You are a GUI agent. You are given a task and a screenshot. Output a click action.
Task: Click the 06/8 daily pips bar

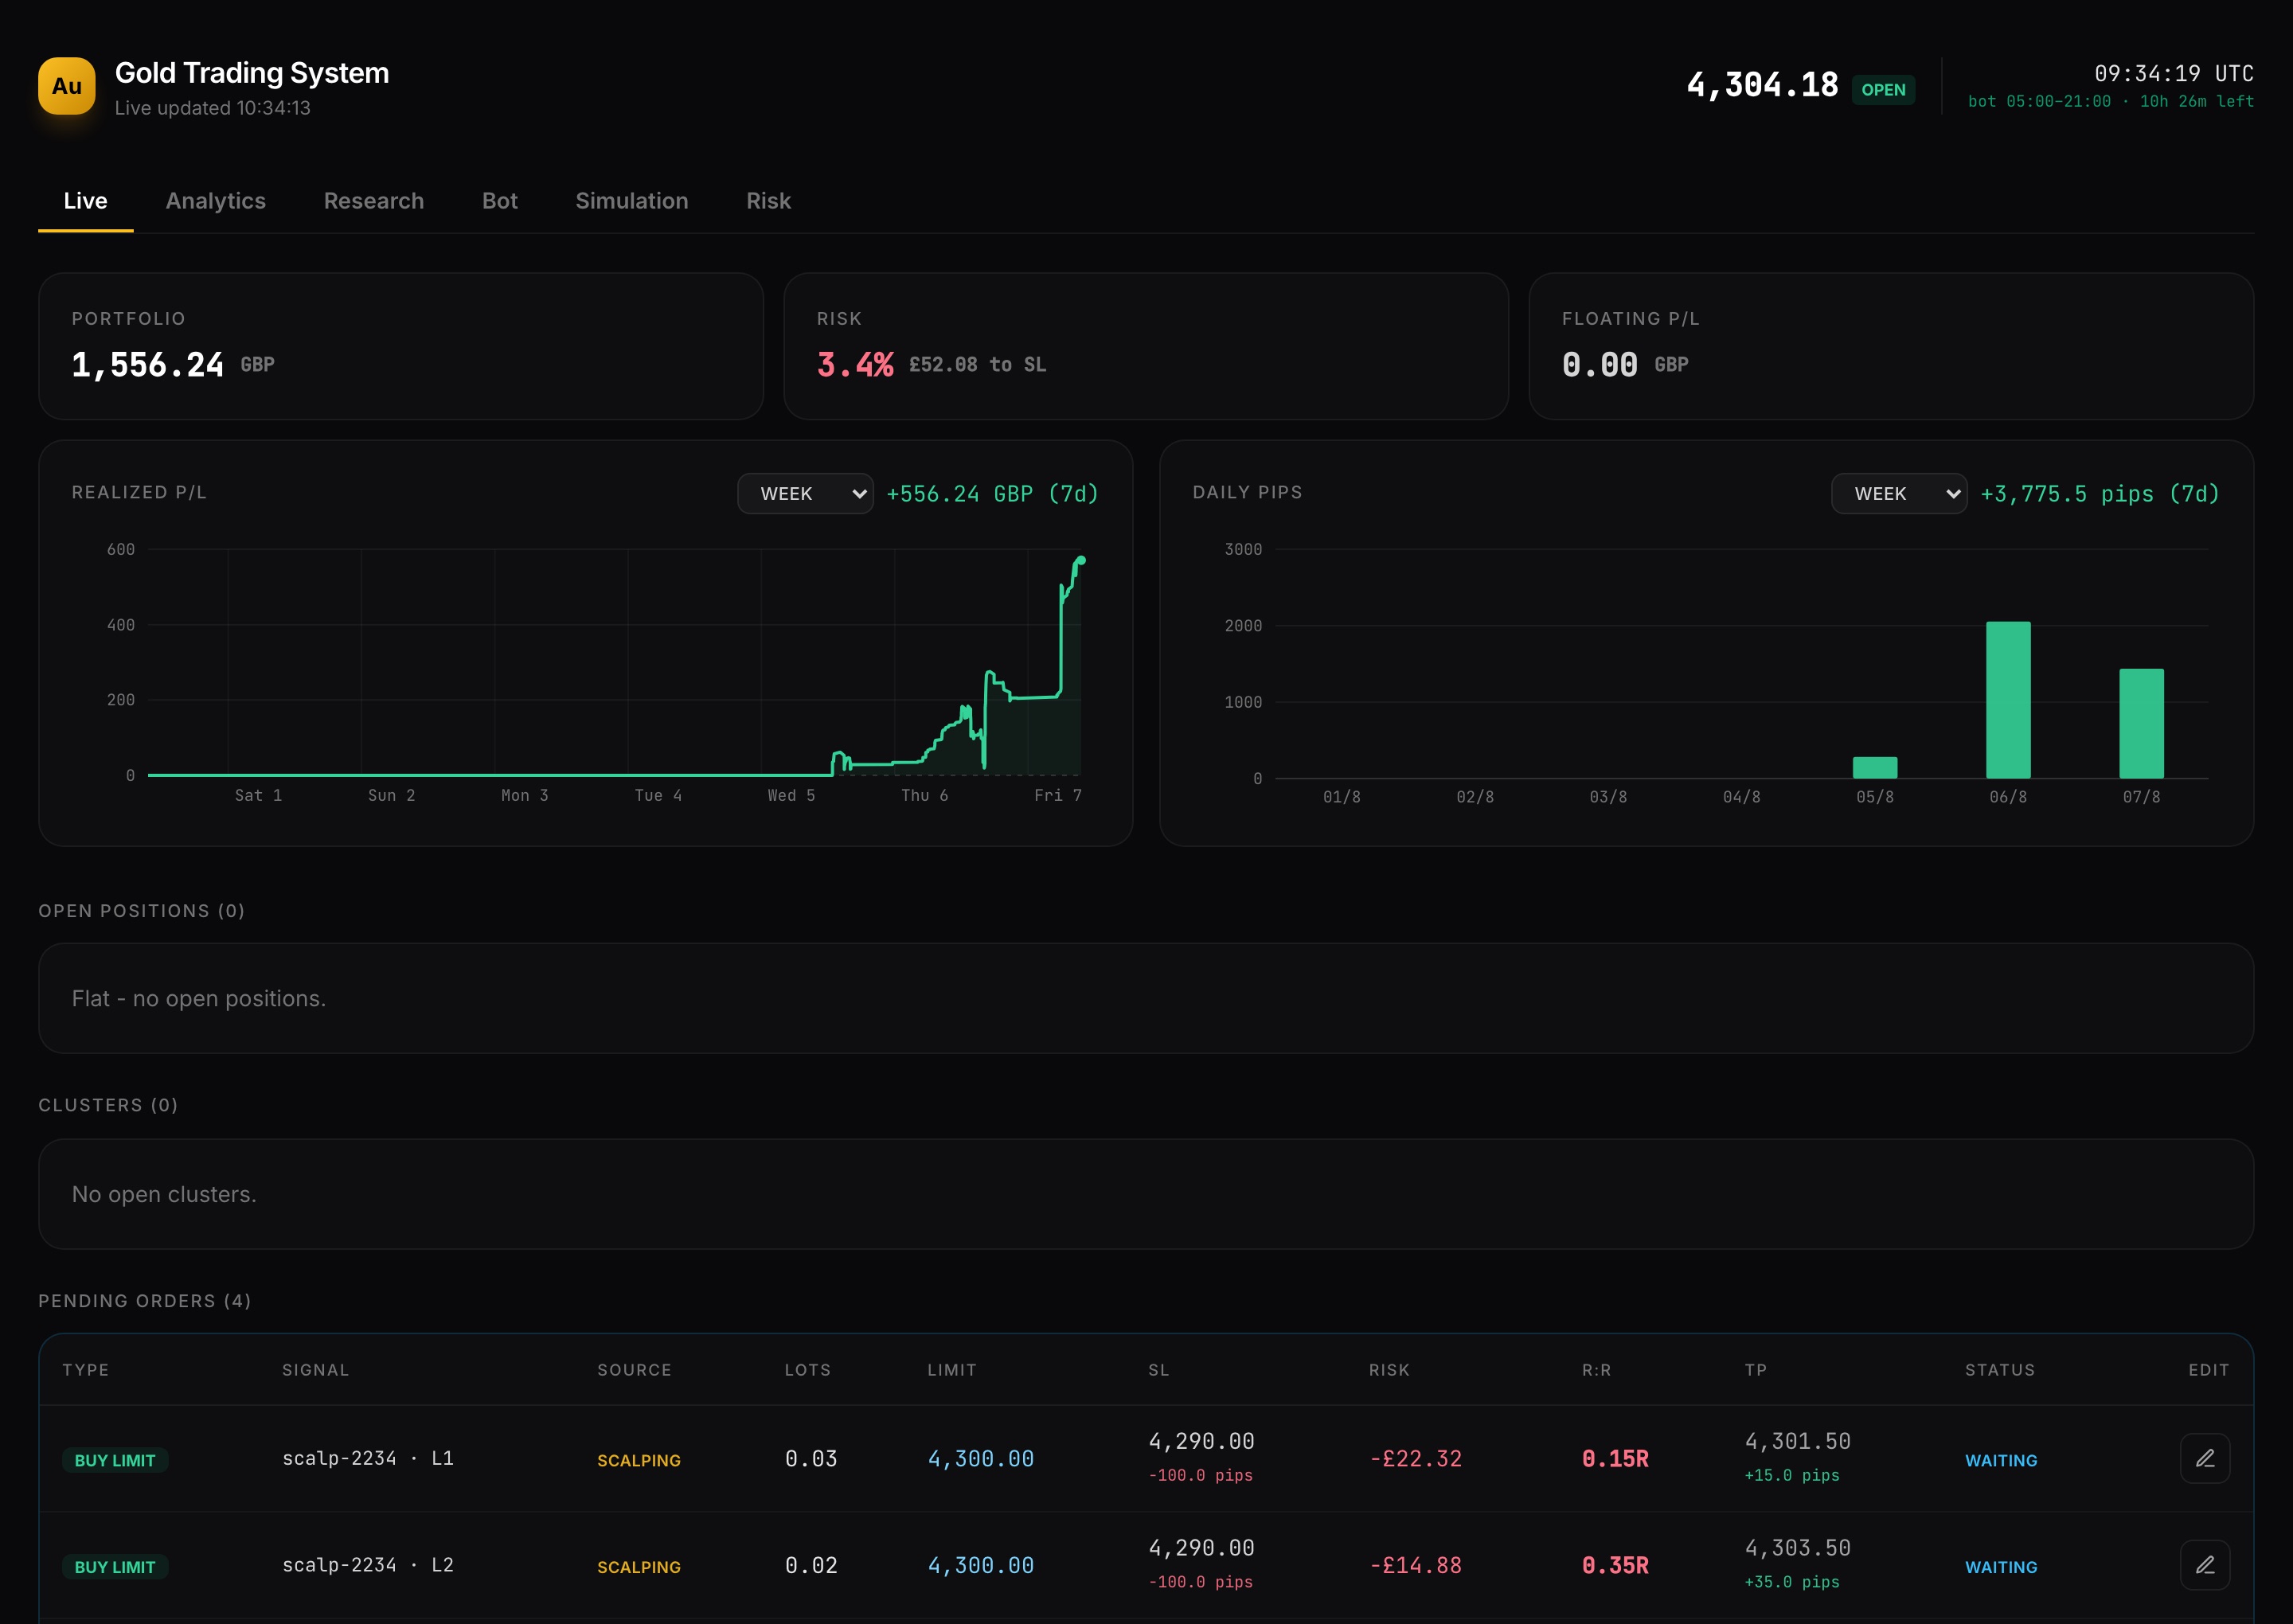click(x=2008, y=700)
